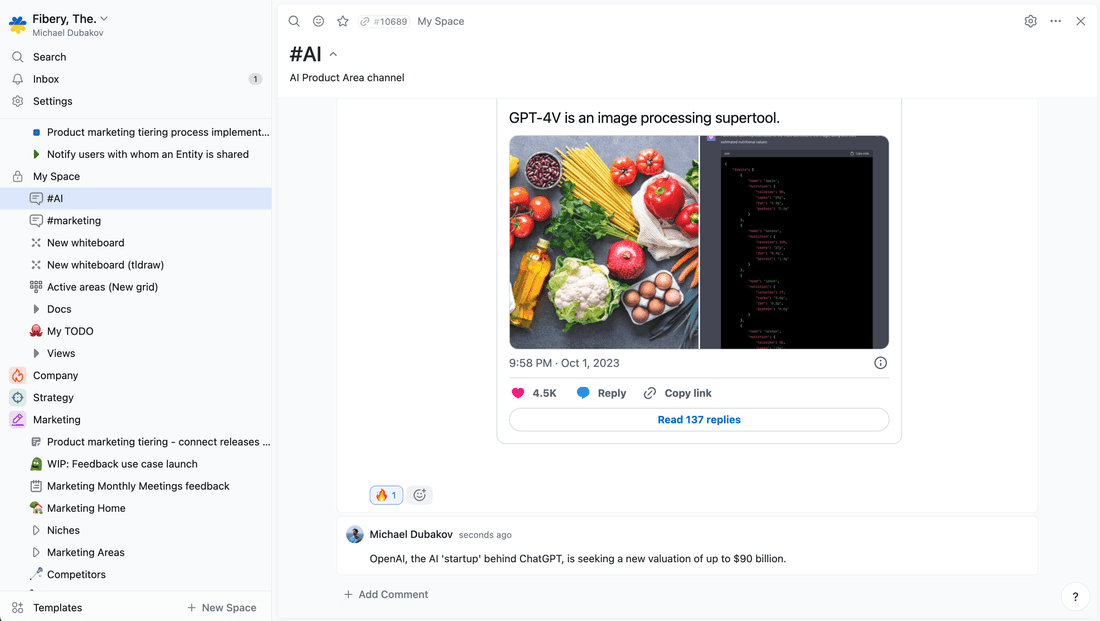Expand the Views folder in sidebar
The image size is (1100, 621).
pos(37,353)
